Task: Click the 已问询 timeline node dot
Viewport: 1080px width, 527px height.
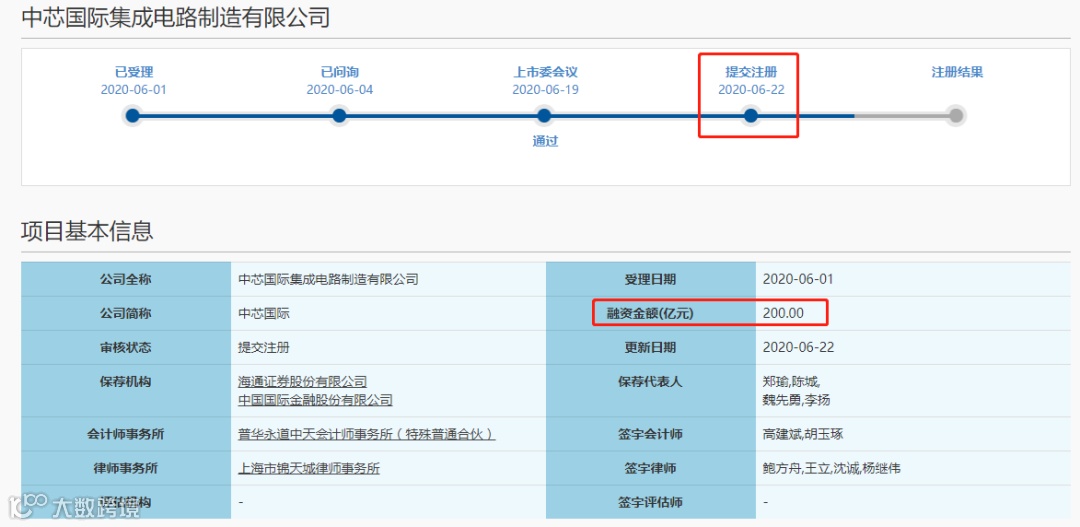Action: [x=339, y=116]
